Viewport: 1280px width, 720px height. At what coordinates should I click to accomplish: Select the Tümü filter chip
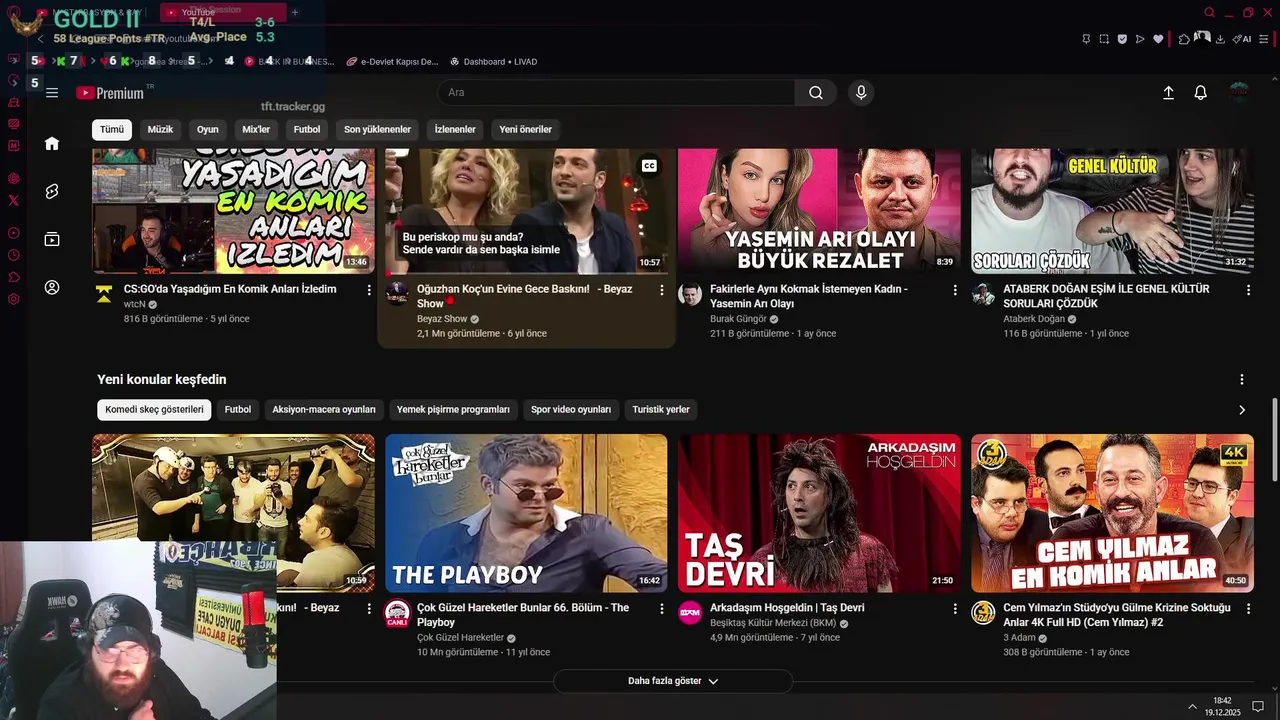112,129
